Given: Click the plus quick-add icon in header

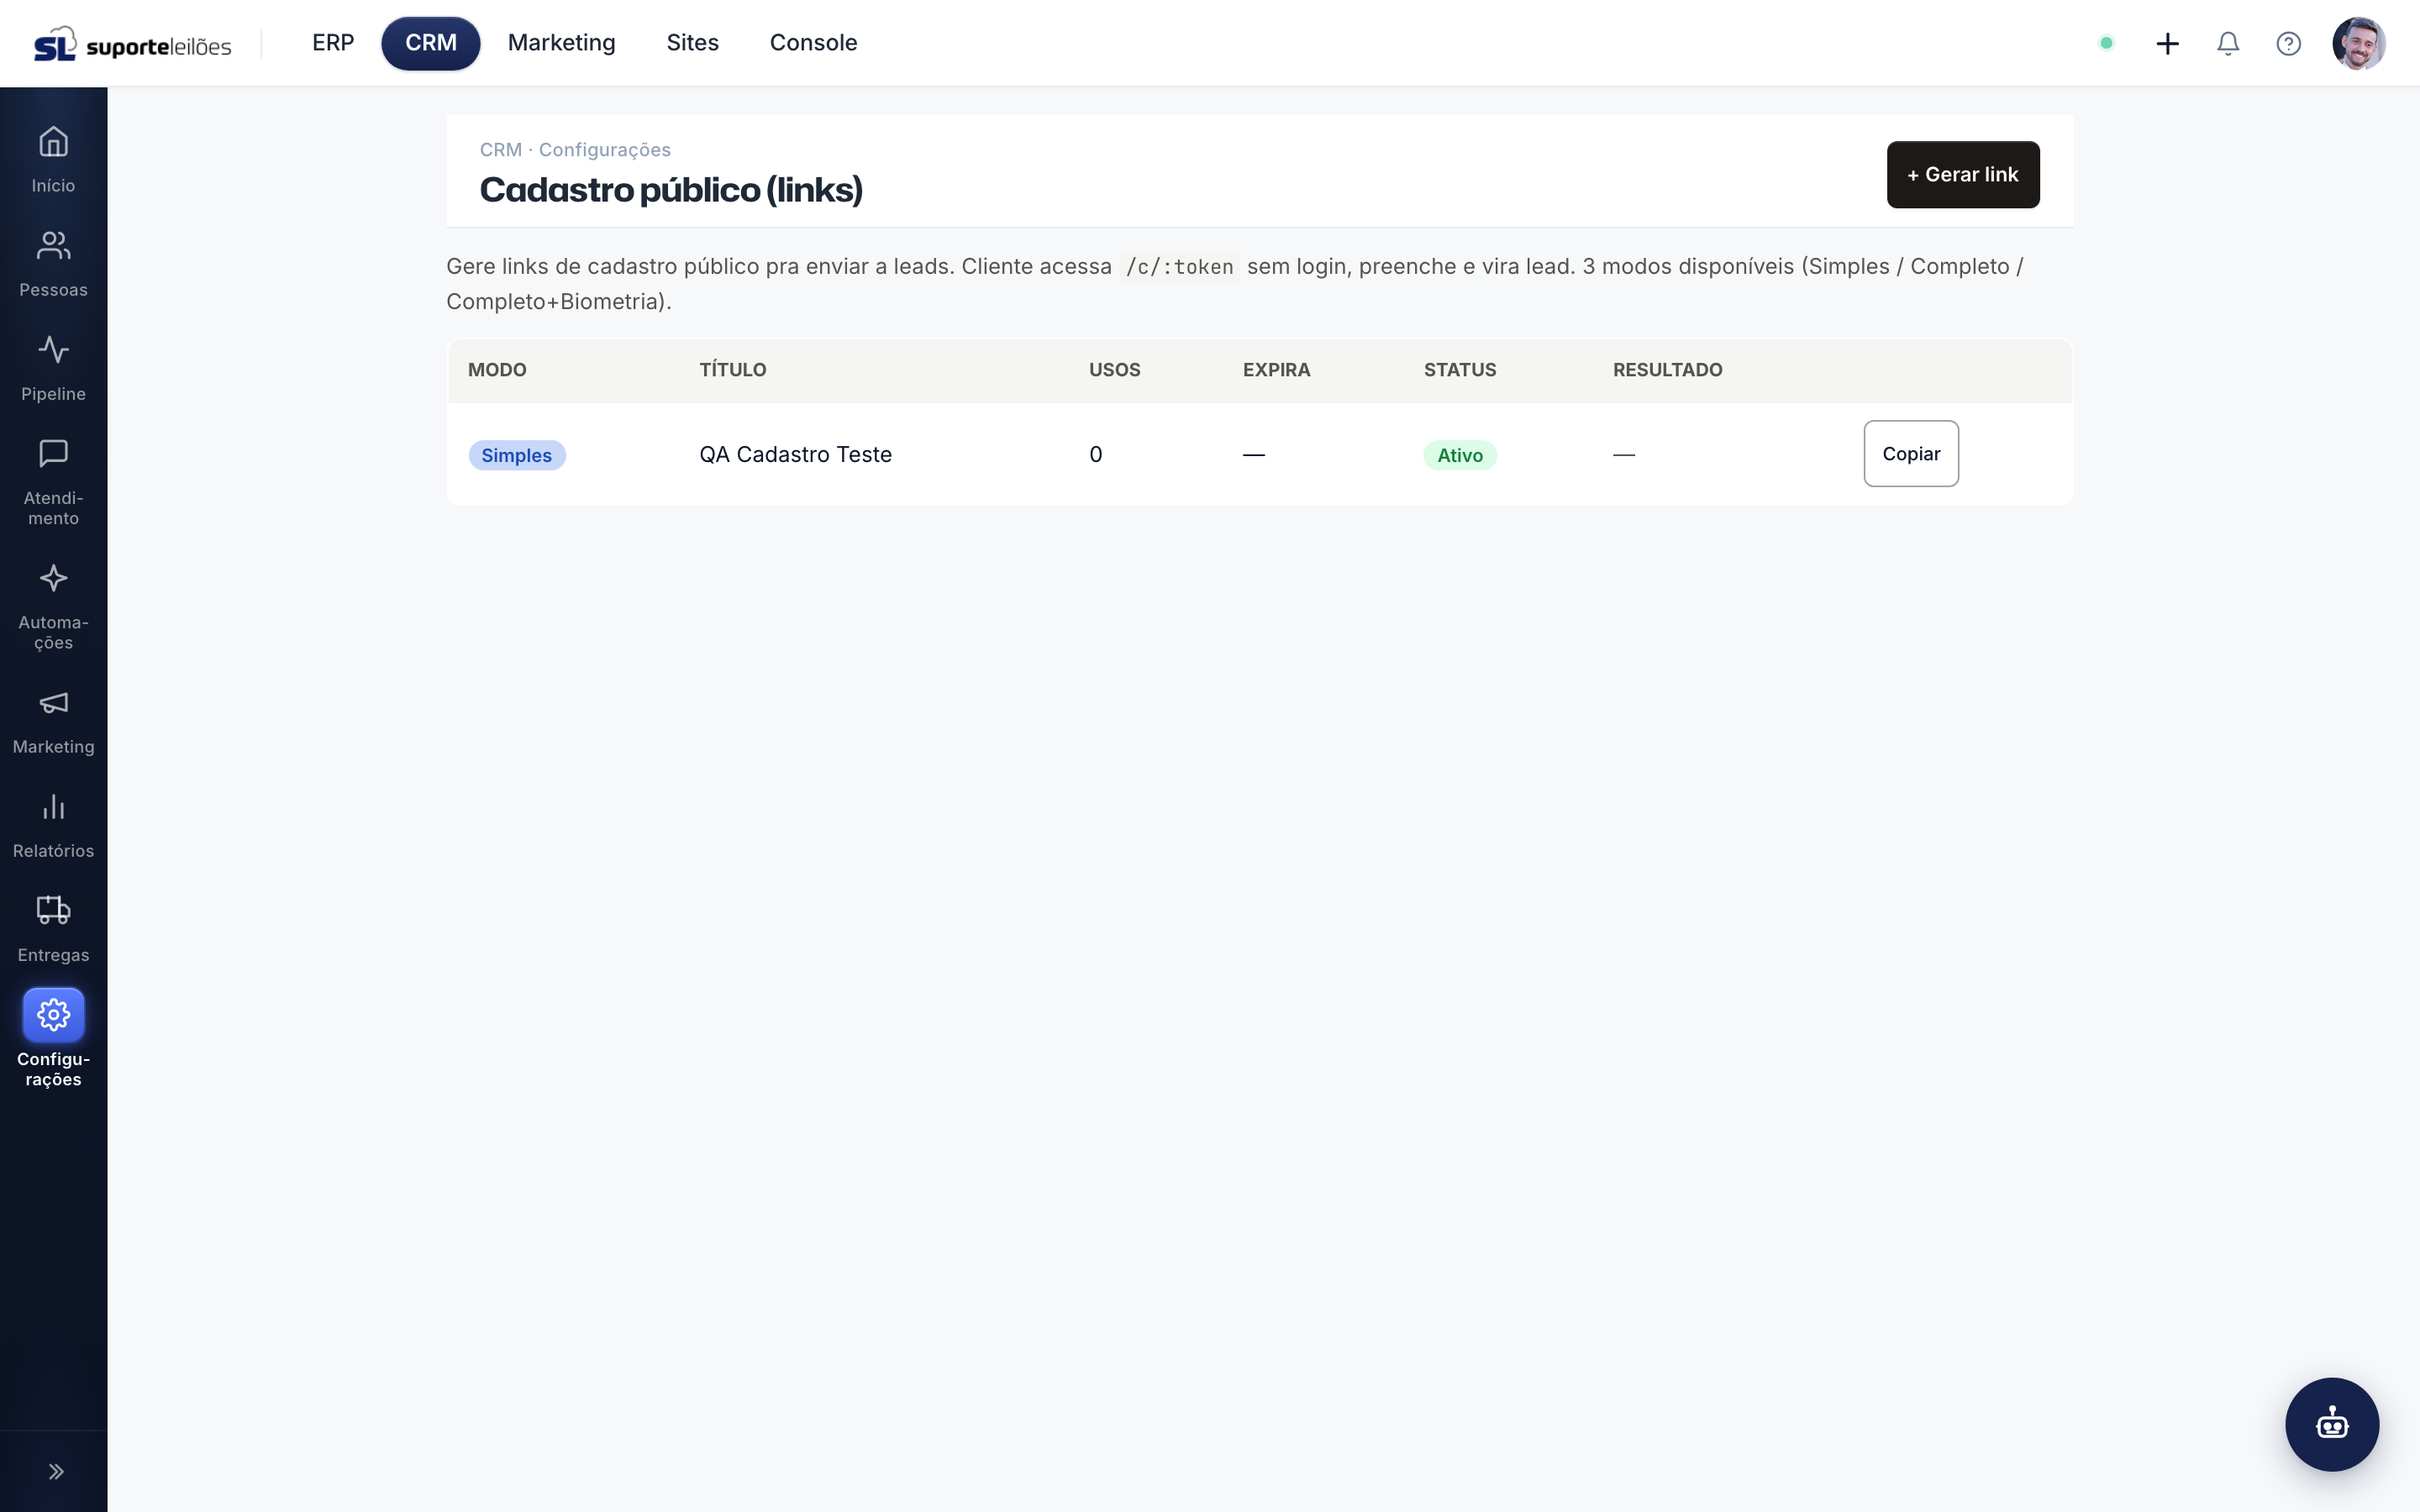Looking at the screenshot, I should click(x=2167, y=43).
